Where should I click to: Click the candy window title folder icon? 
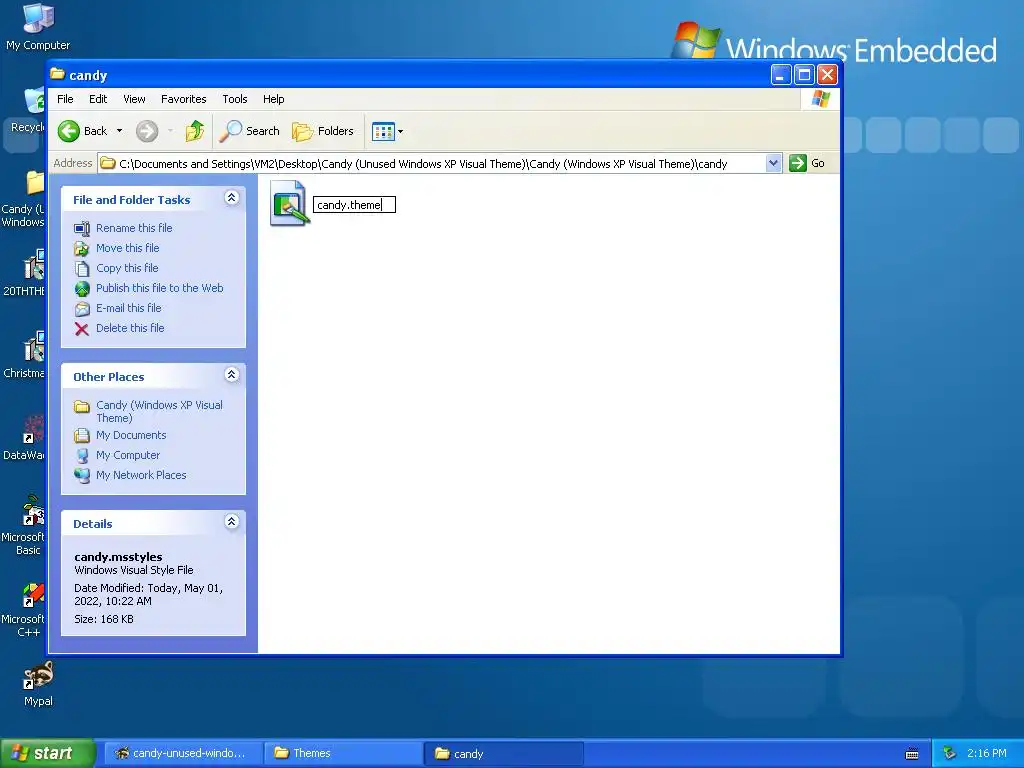click(57, 74)
